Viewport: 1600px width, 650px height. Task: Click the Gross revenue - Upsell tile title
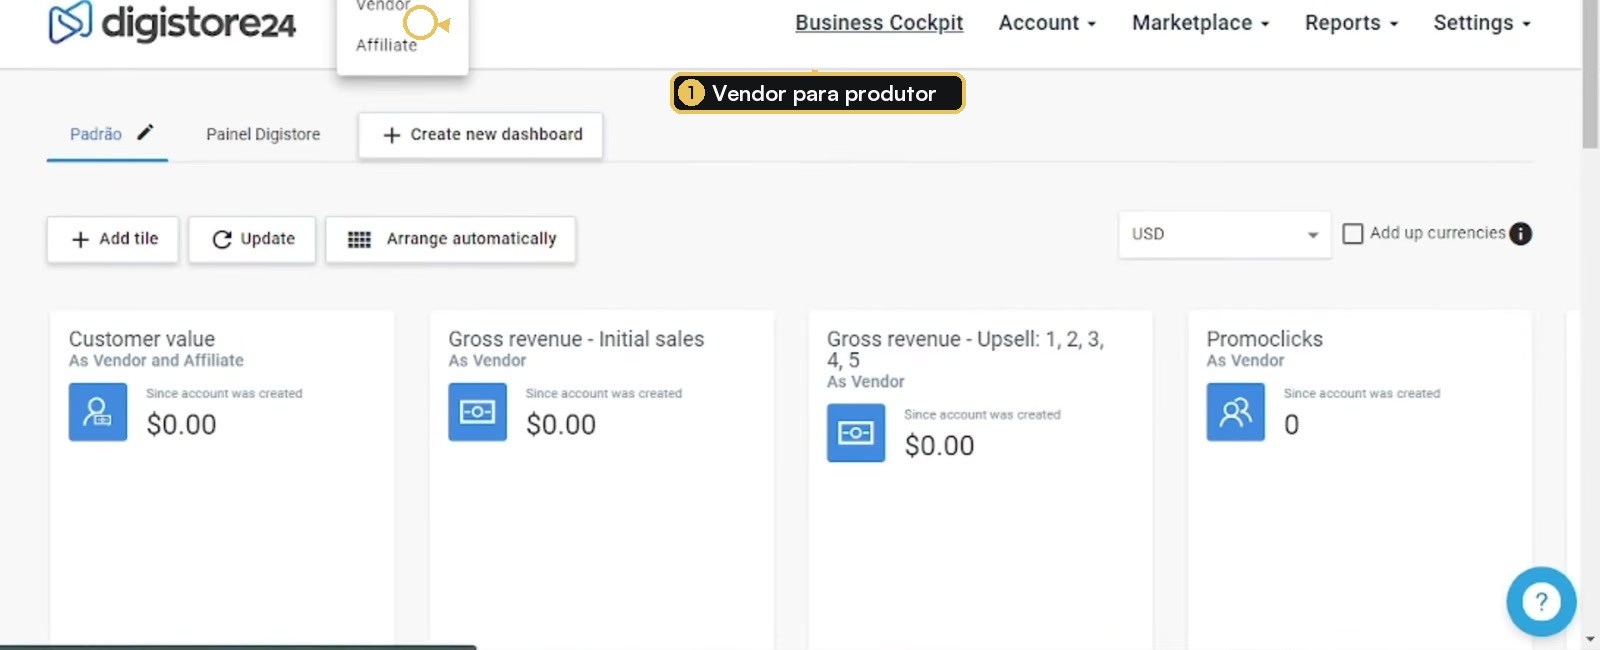[x=965, y=349]
